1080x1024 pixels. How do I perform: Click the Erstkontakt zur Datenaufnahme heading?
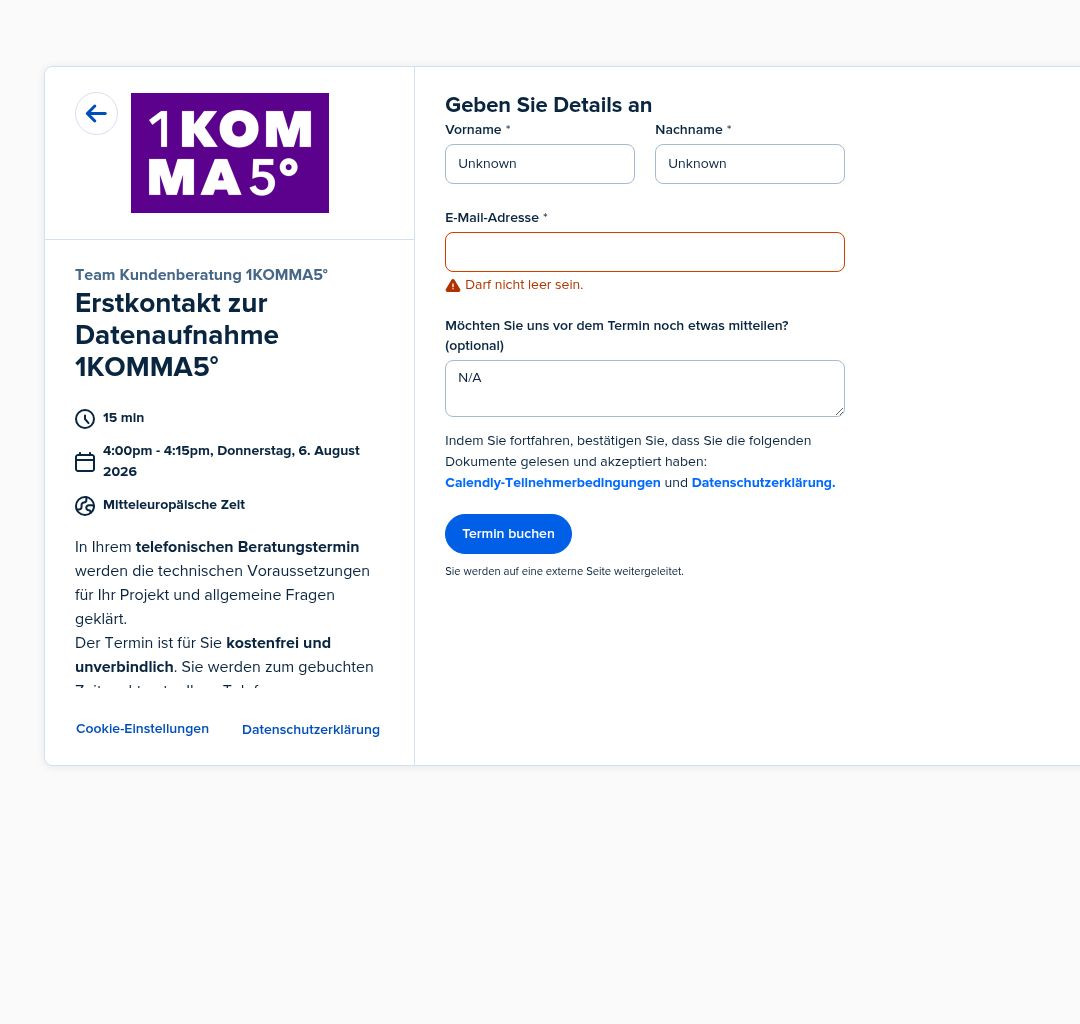click(177, 335)
